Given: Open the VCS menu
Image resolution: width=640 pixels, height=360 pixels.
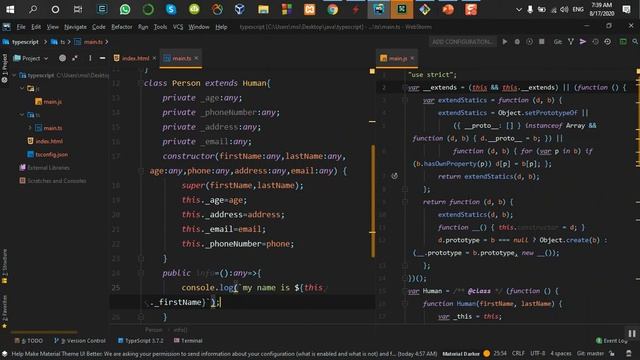Looking at the screenshot, I should coord(178,27).
